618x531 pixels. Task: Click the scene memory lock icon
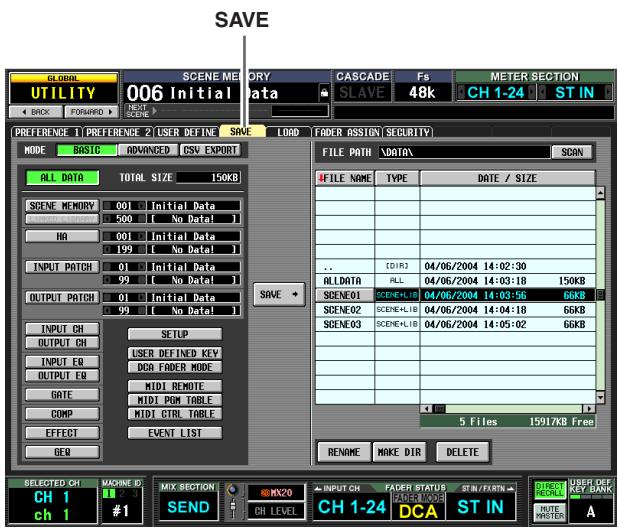[x=324, y=93]
